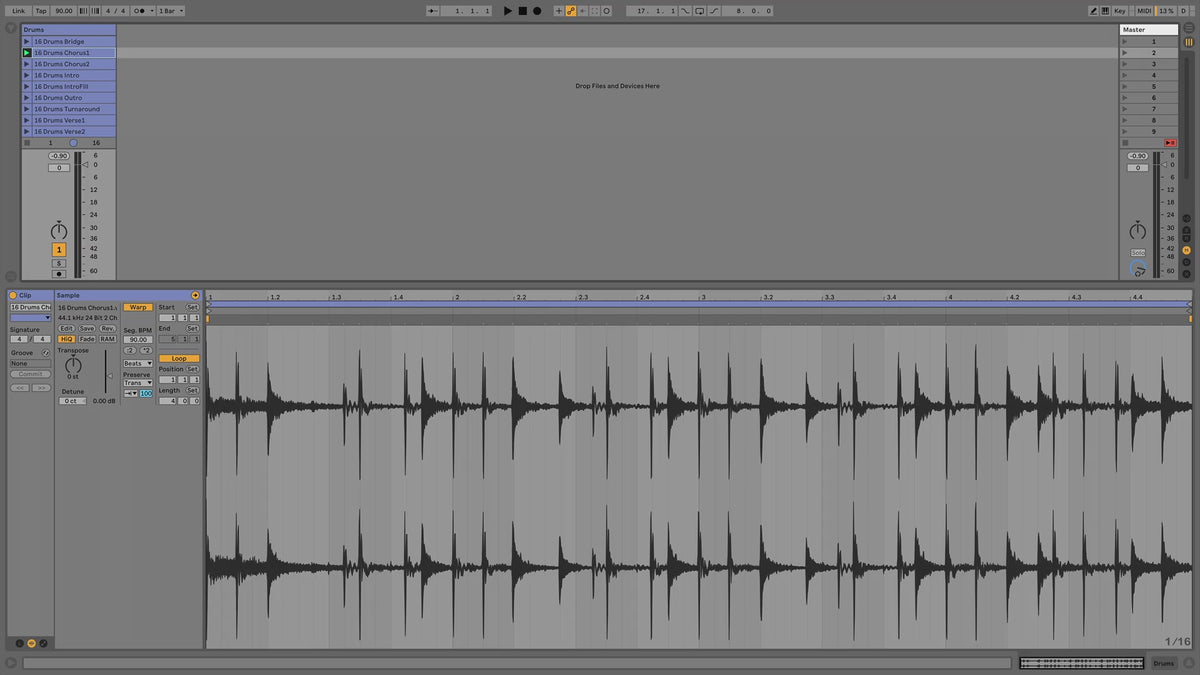Click the Drums track clip stop button
This screenshot has height=675, width=1200.
(27, 143)
